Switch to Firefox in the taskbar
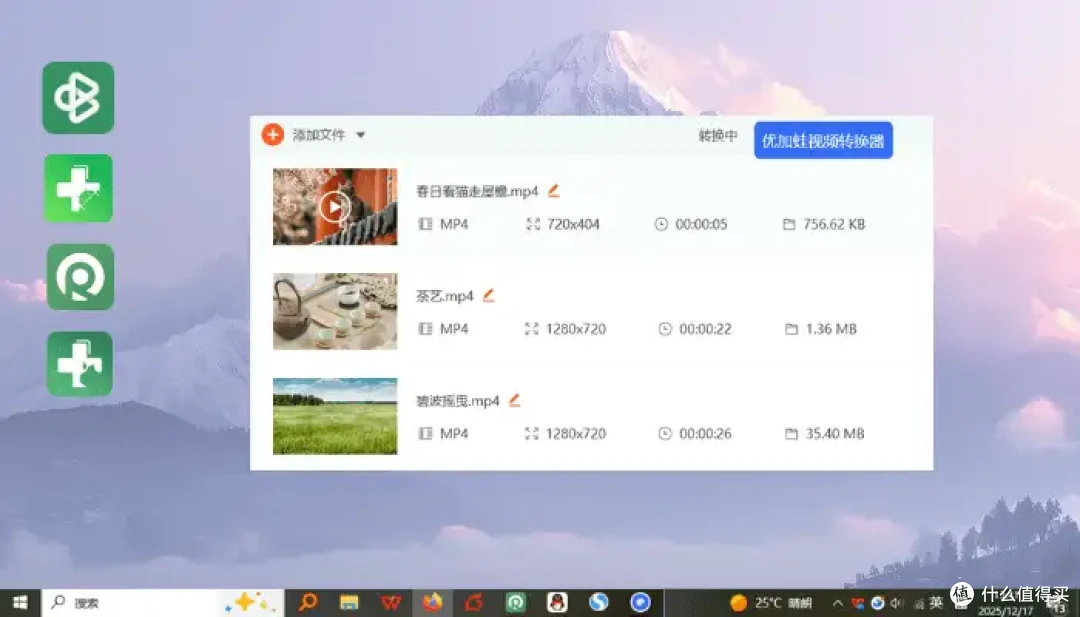1080x617 pixels. coord(433,603)
